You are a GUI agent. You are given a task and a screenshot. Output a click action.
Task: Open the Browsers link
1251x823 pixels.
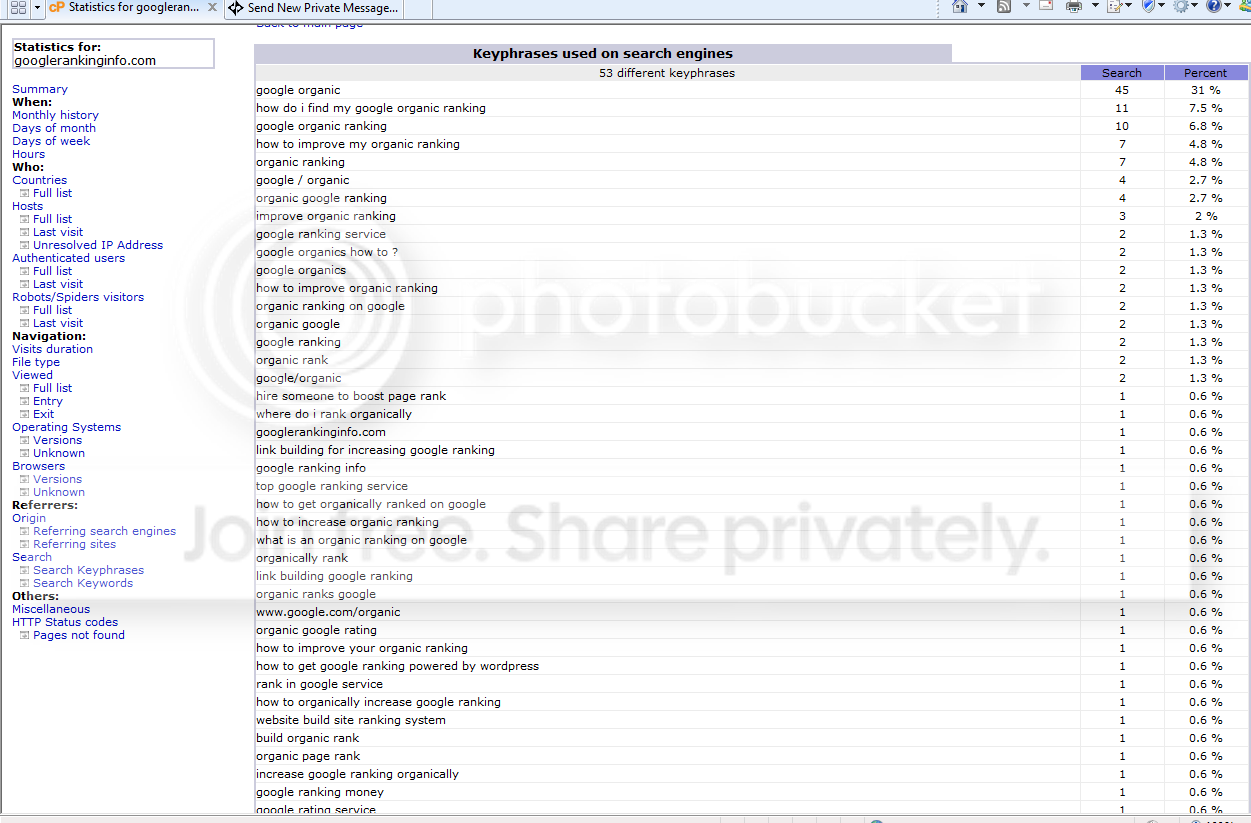point(38,466)
